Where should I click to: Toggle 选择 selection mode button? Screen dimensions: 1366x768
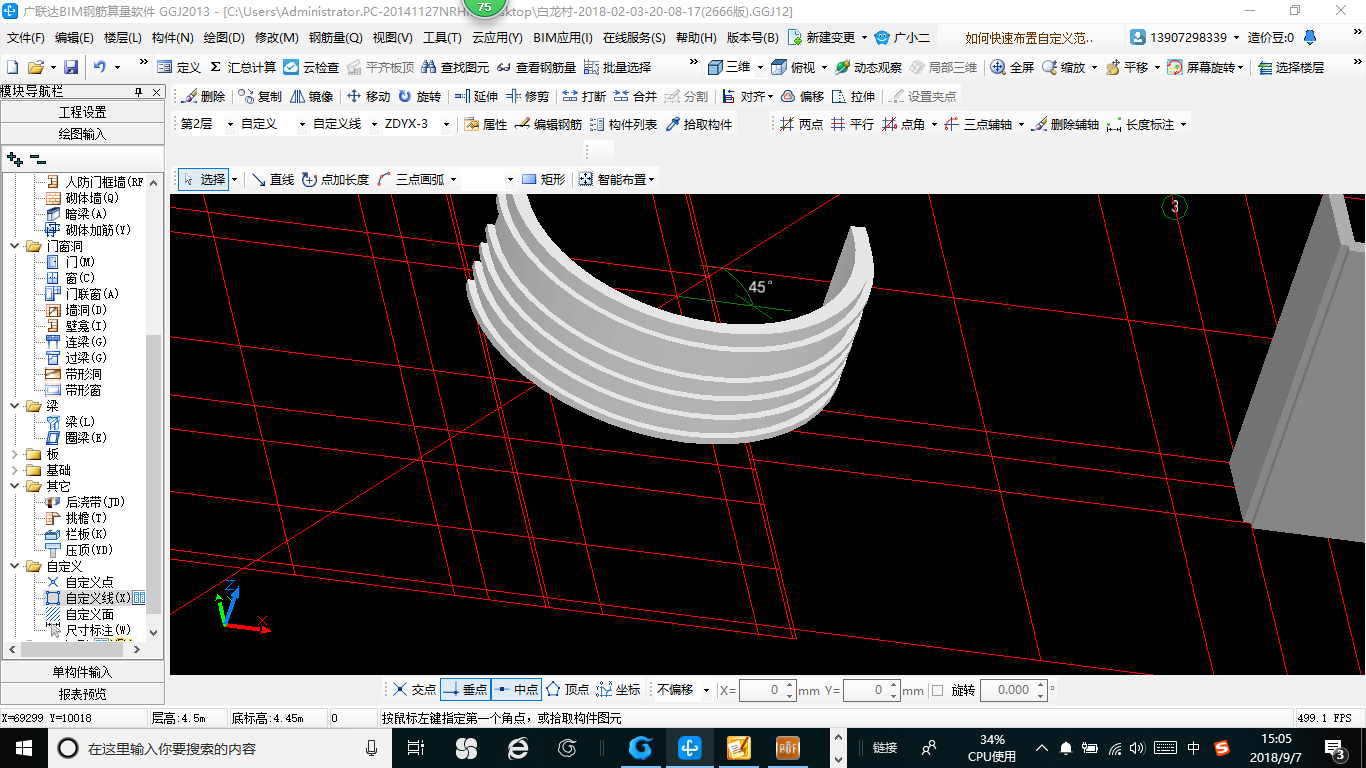(203, 180)
